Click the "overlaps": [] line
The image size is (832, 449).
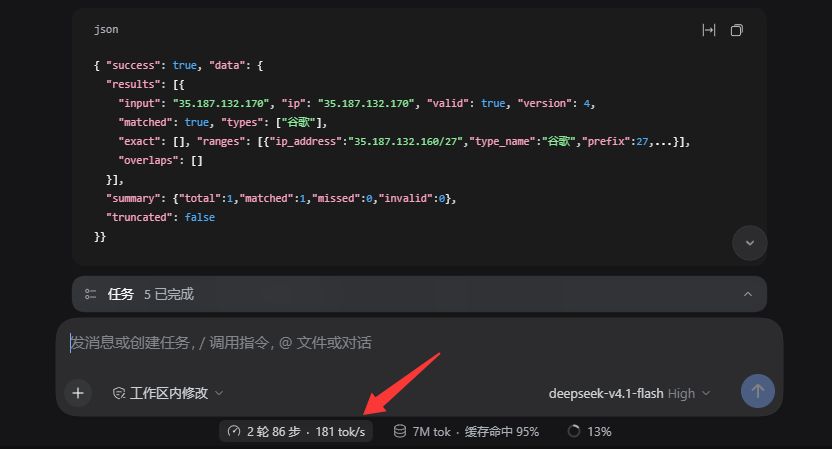pyautogui.click(x=160, y=160)
